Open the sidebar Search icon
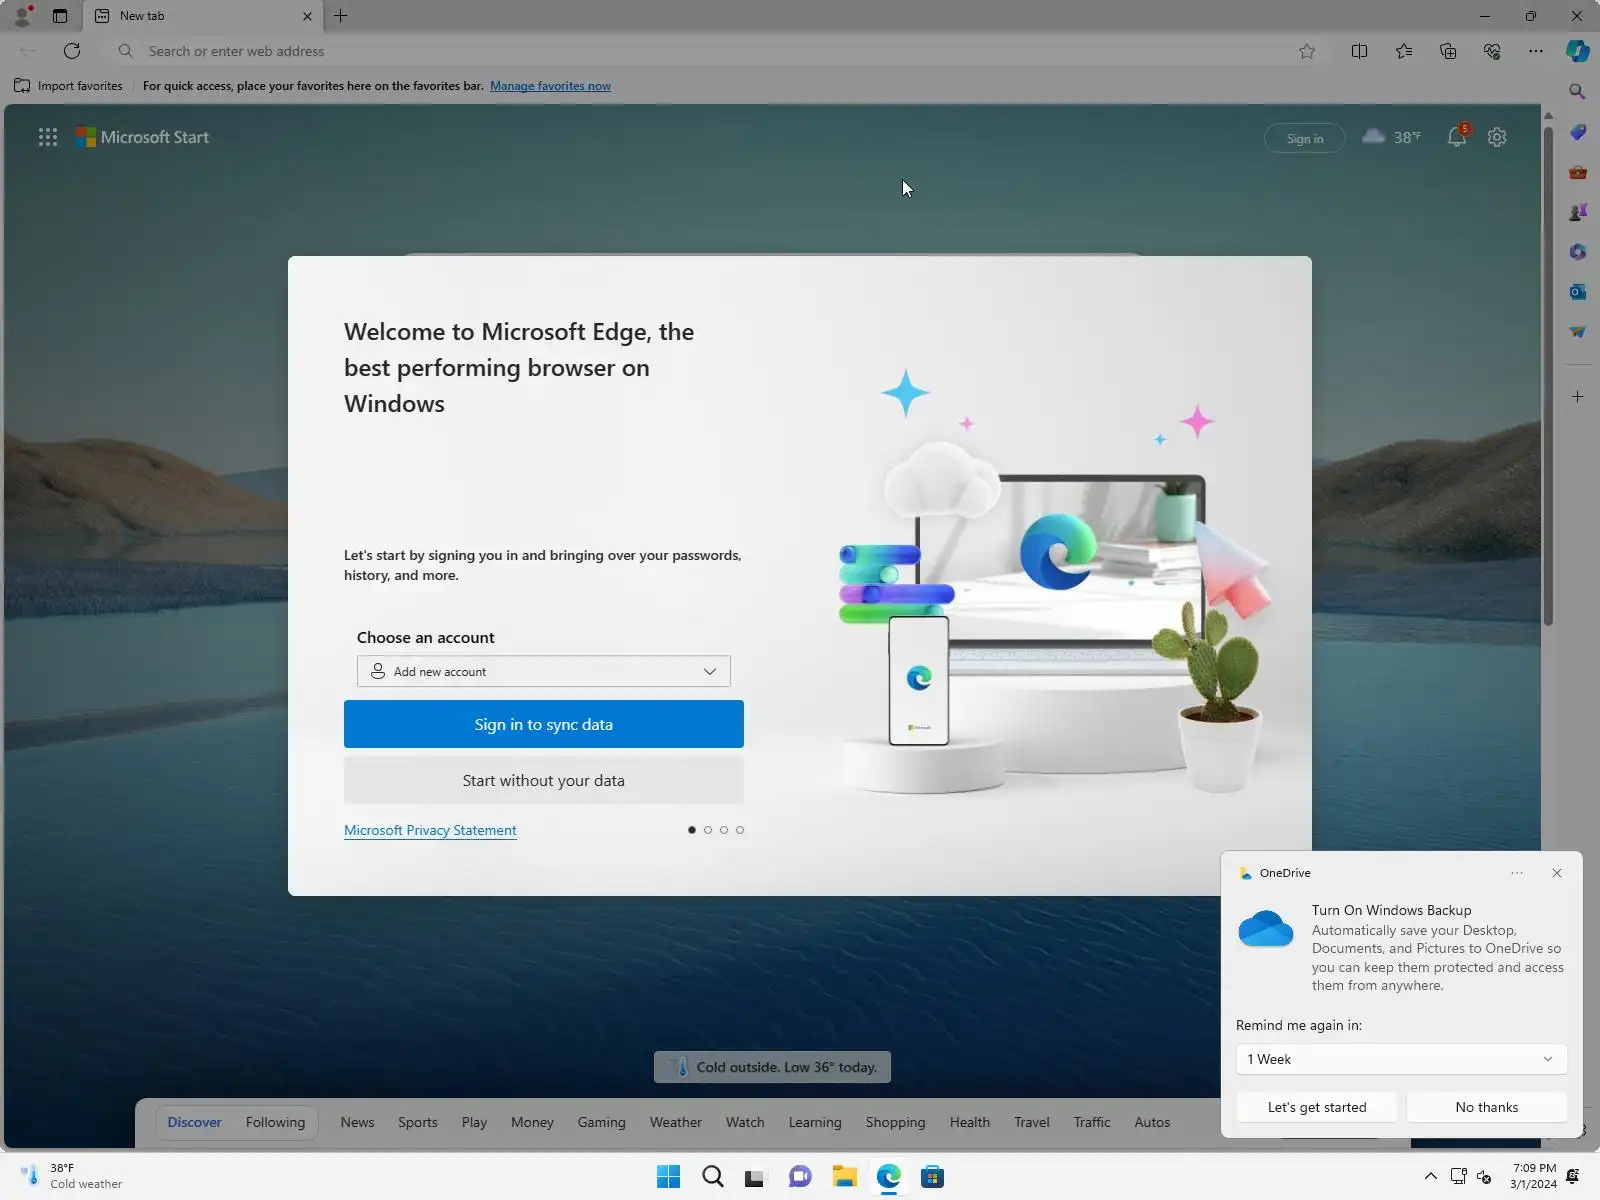Screen dimensions: 1600x1200 (x=1578, y=92)
